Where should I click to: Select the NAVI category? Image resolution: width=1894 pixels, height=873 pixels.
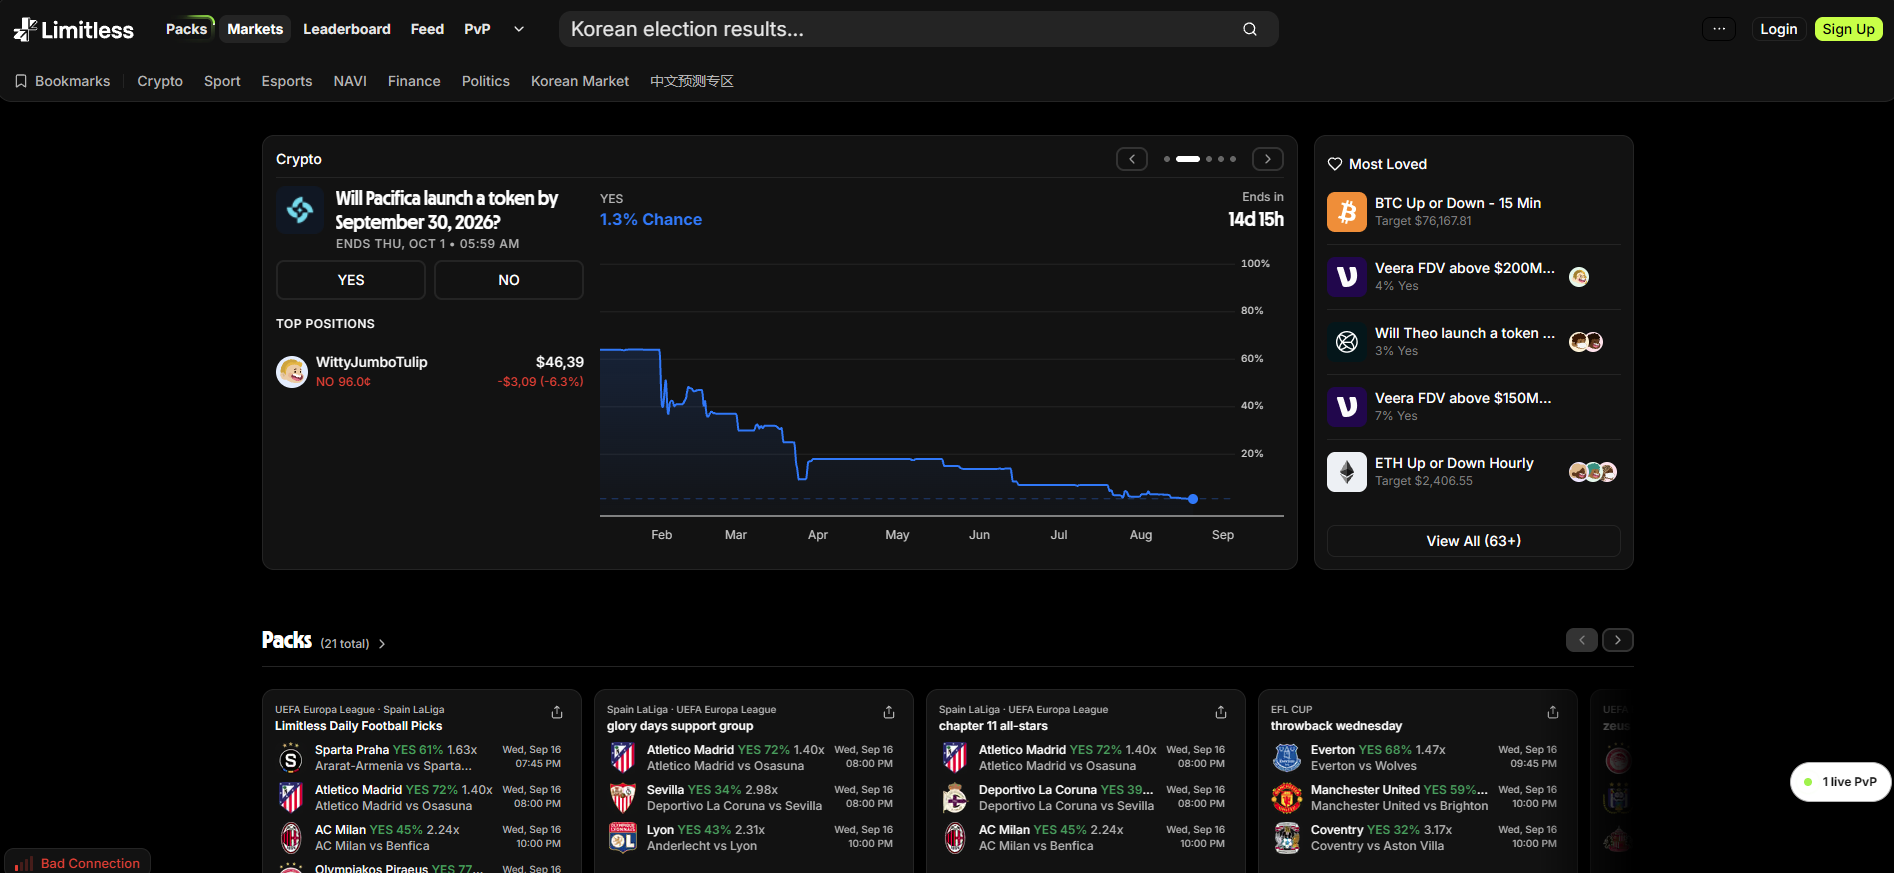coord(350,81)
